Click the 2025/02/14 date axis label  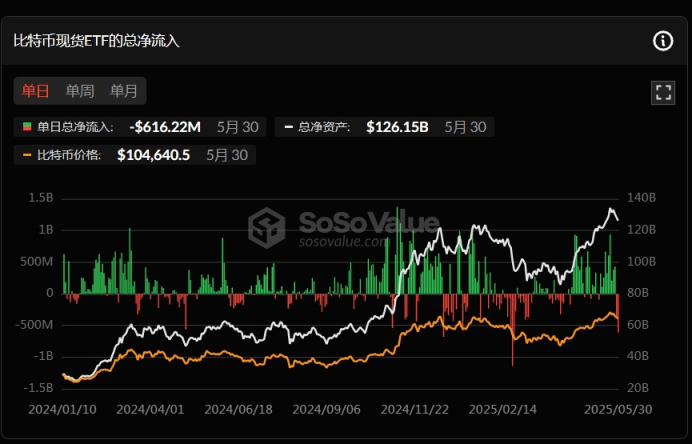point(503,410)
